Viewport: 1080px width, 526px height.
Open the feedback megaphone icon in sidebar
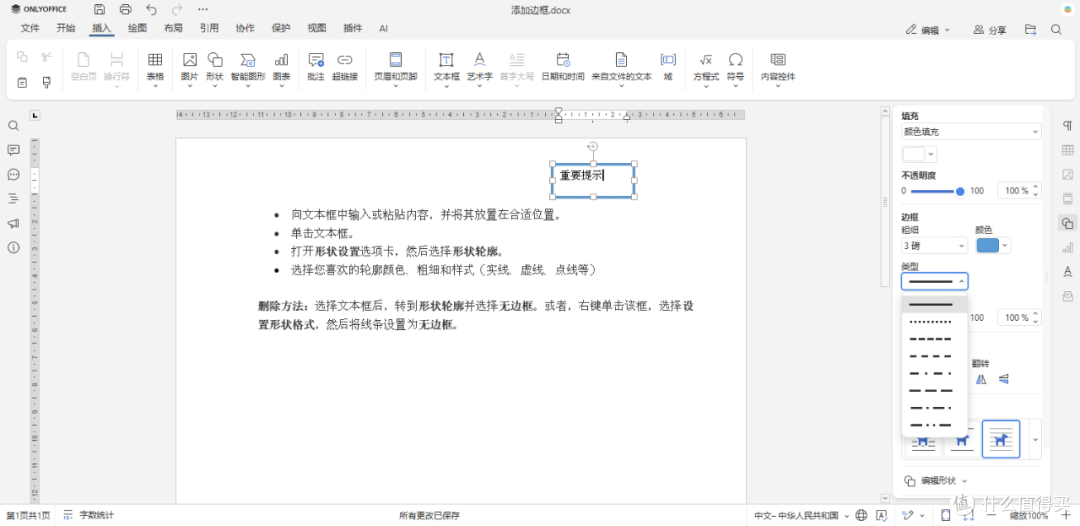13,223
